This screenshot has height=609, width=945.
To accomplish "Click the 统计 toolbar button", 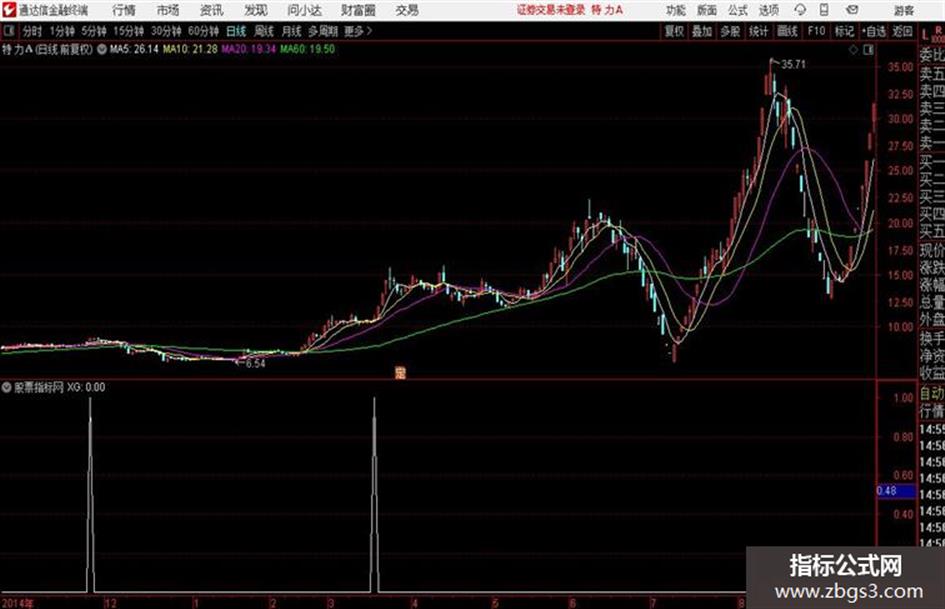I will pyautogui.click(x=759, y=31).
